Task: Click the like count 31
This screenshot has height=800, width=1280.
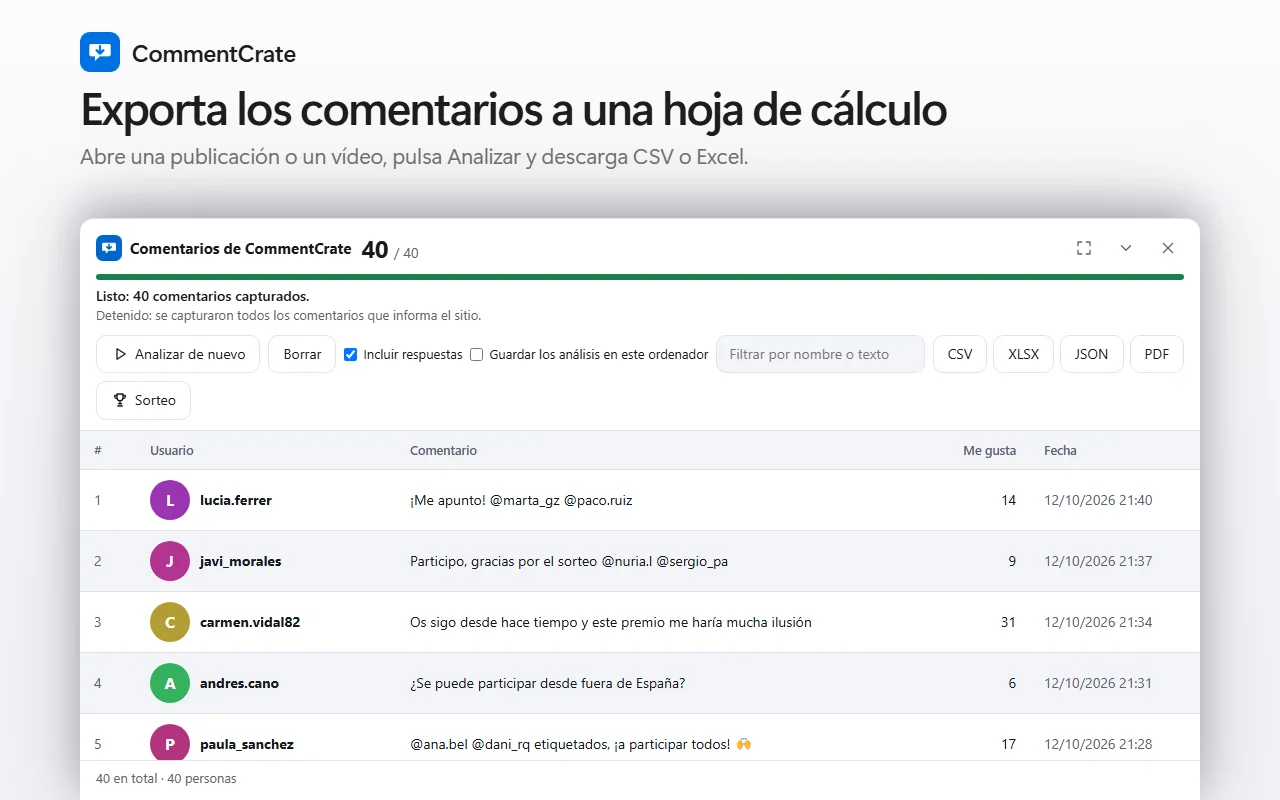Action: coord(1008,622)
